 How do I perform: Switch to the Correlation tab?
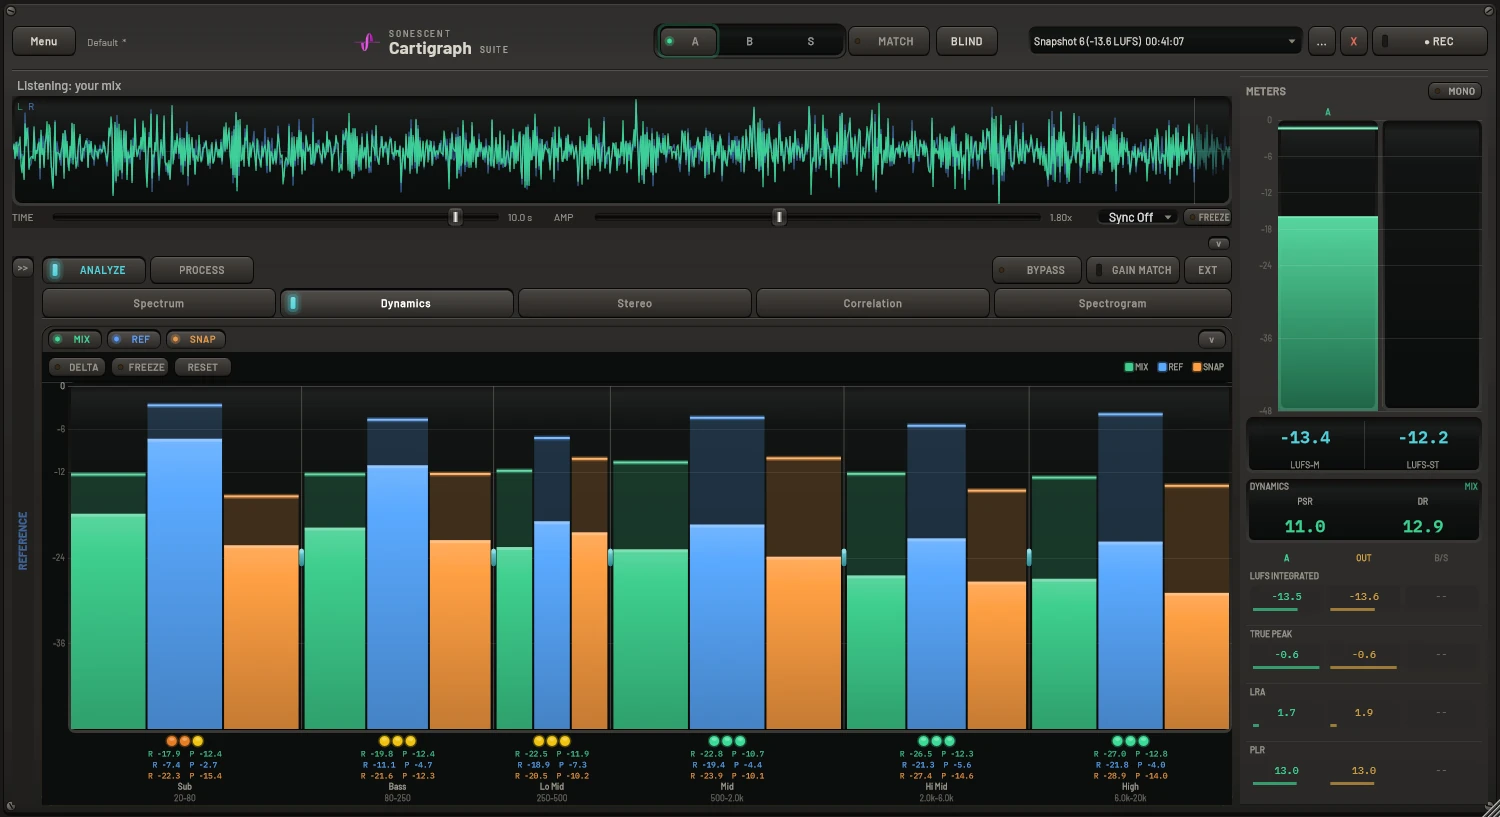pos(872,303)
